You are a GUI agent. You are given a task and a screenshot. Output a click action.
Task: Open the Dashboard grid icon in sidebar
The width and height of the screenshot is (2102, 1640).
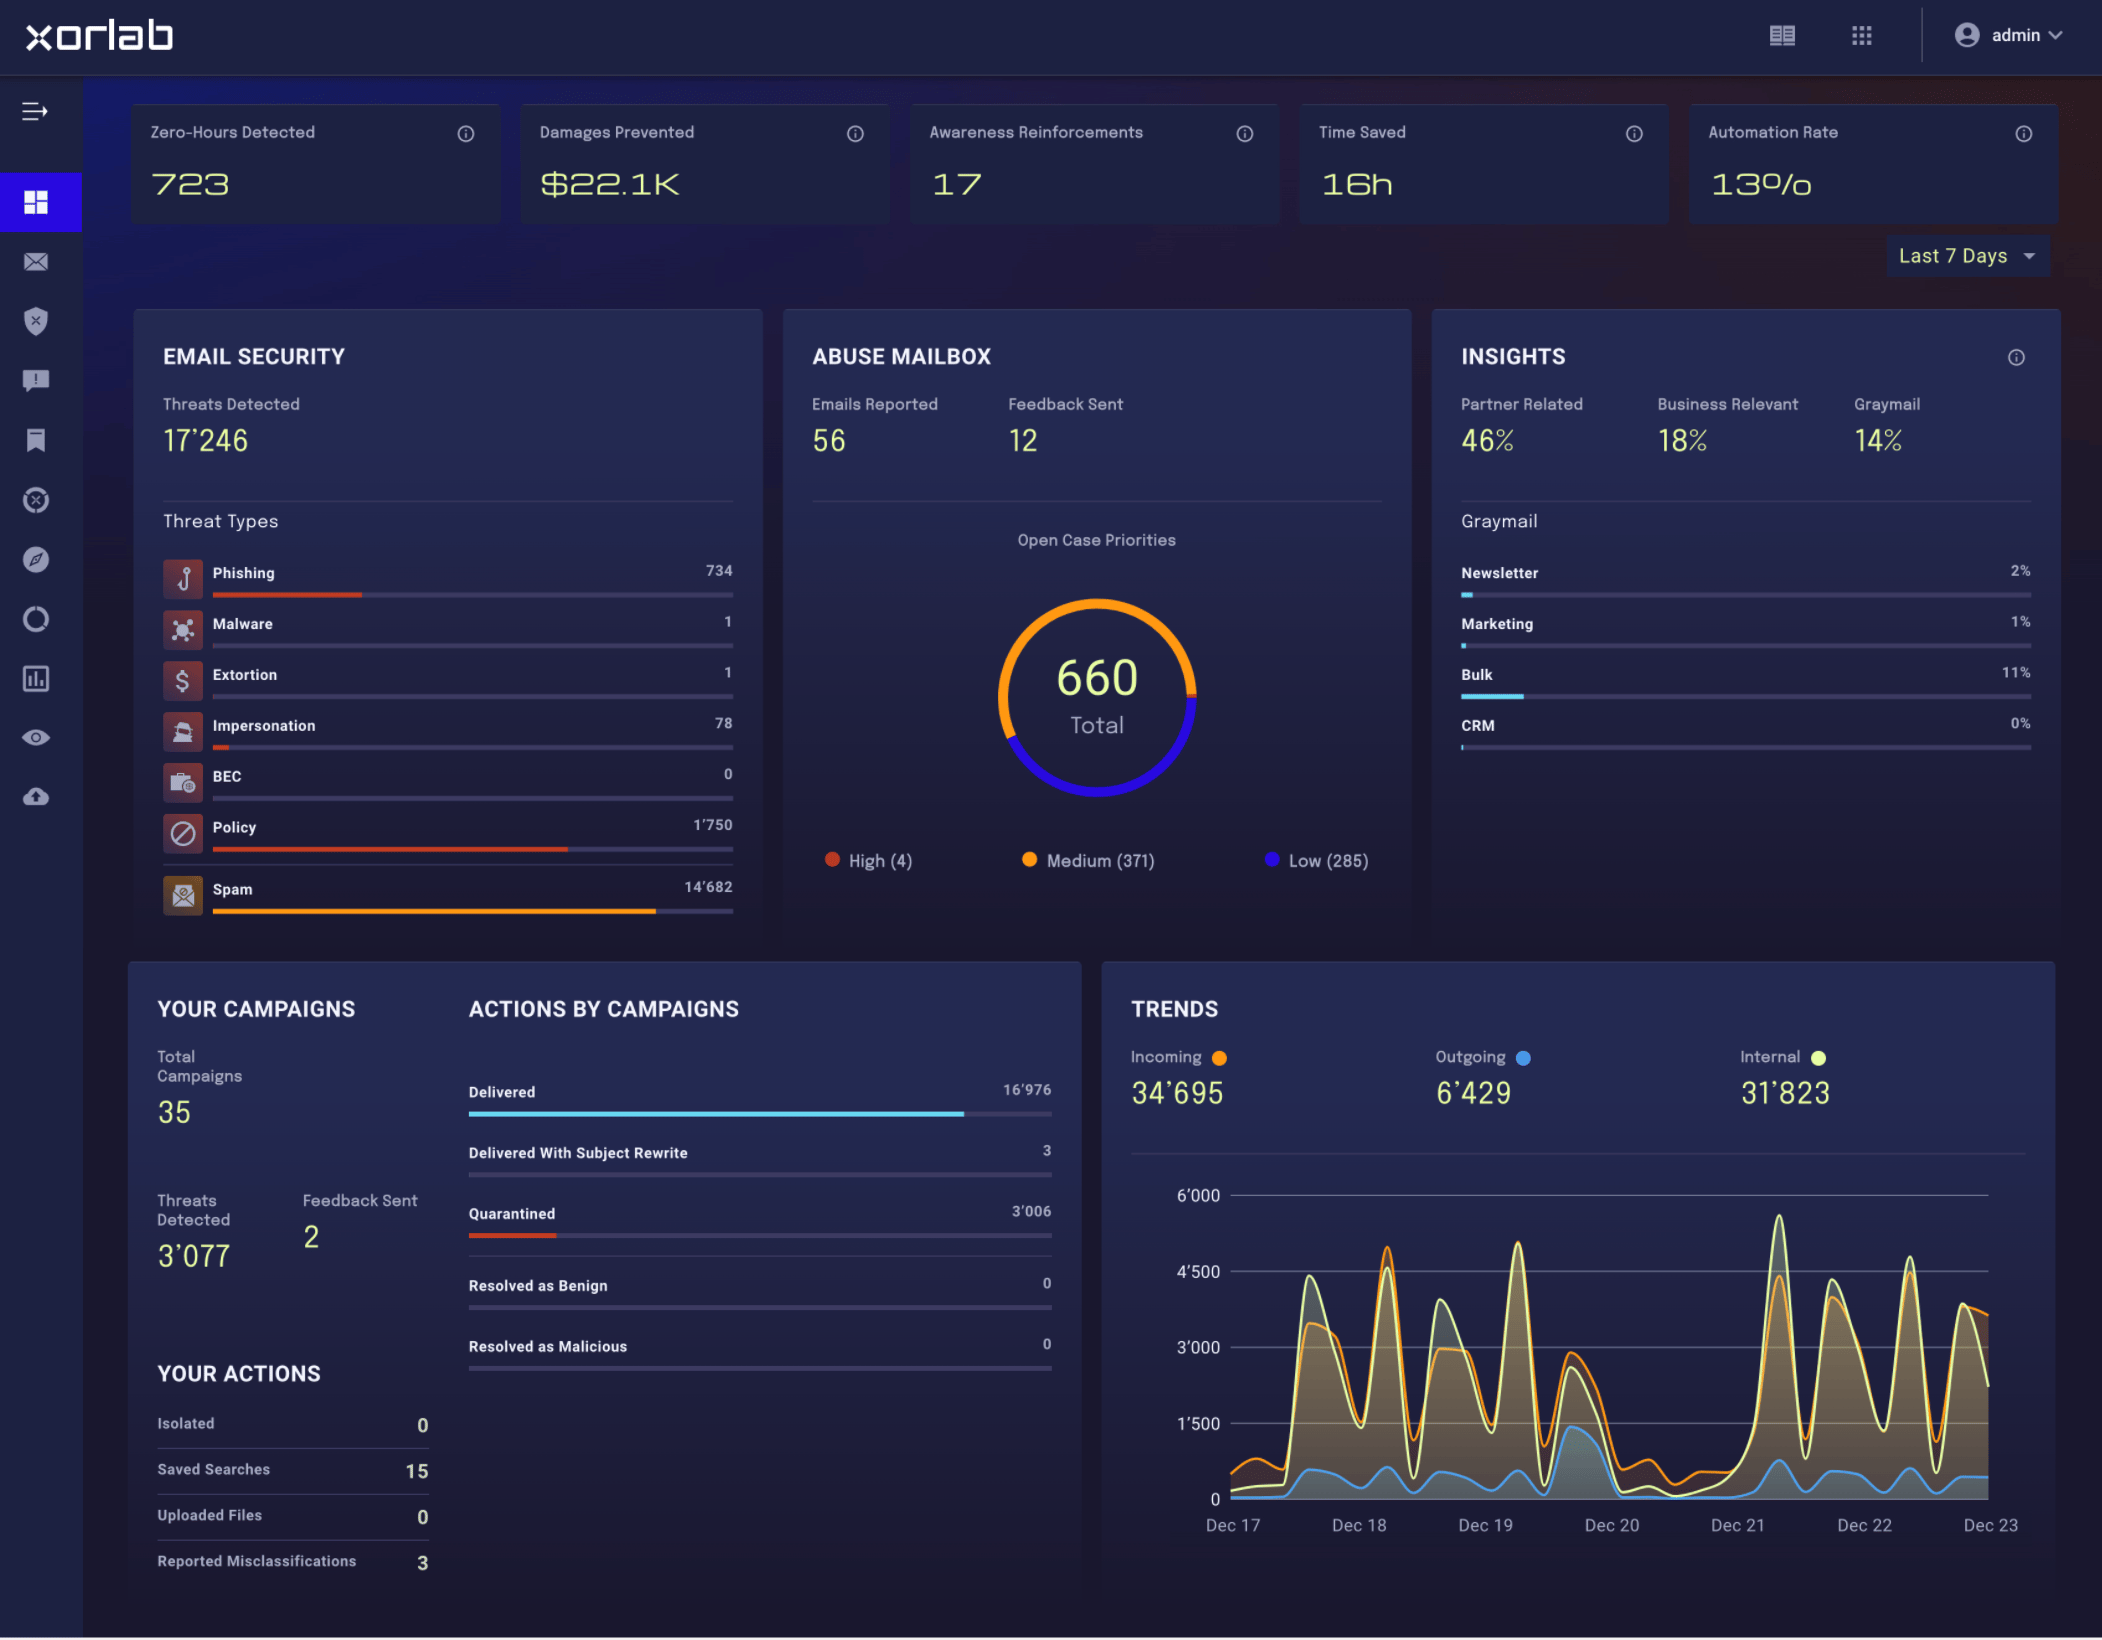[x=36, y=202]
